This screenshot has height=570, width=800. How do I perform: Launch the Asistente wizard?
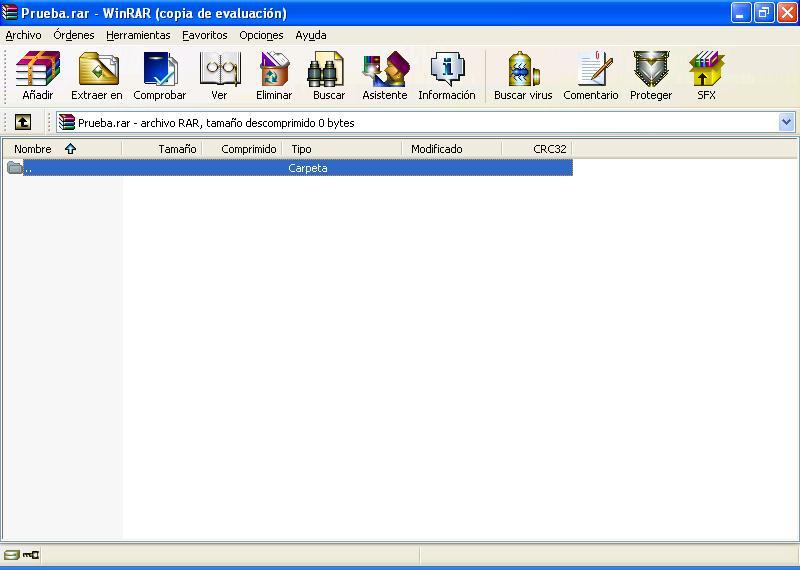tap(385, 76)
